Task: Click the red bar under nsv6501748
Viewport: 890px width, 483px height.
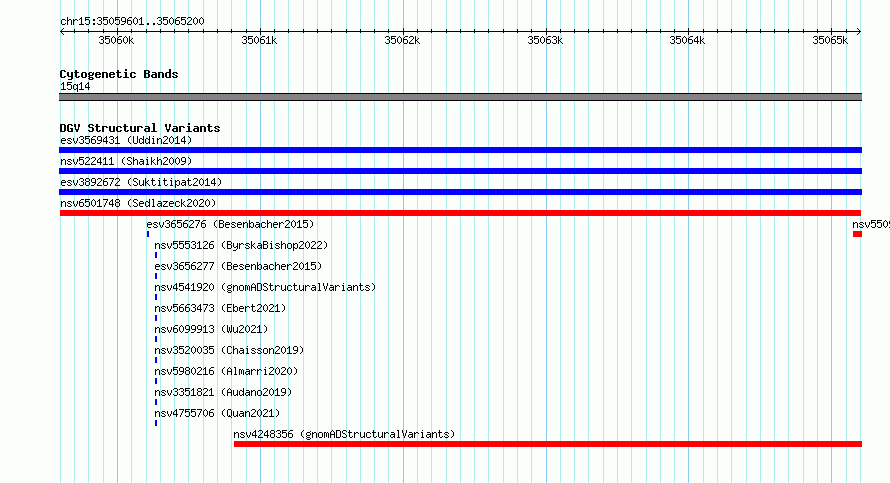Action: [460, 213]
